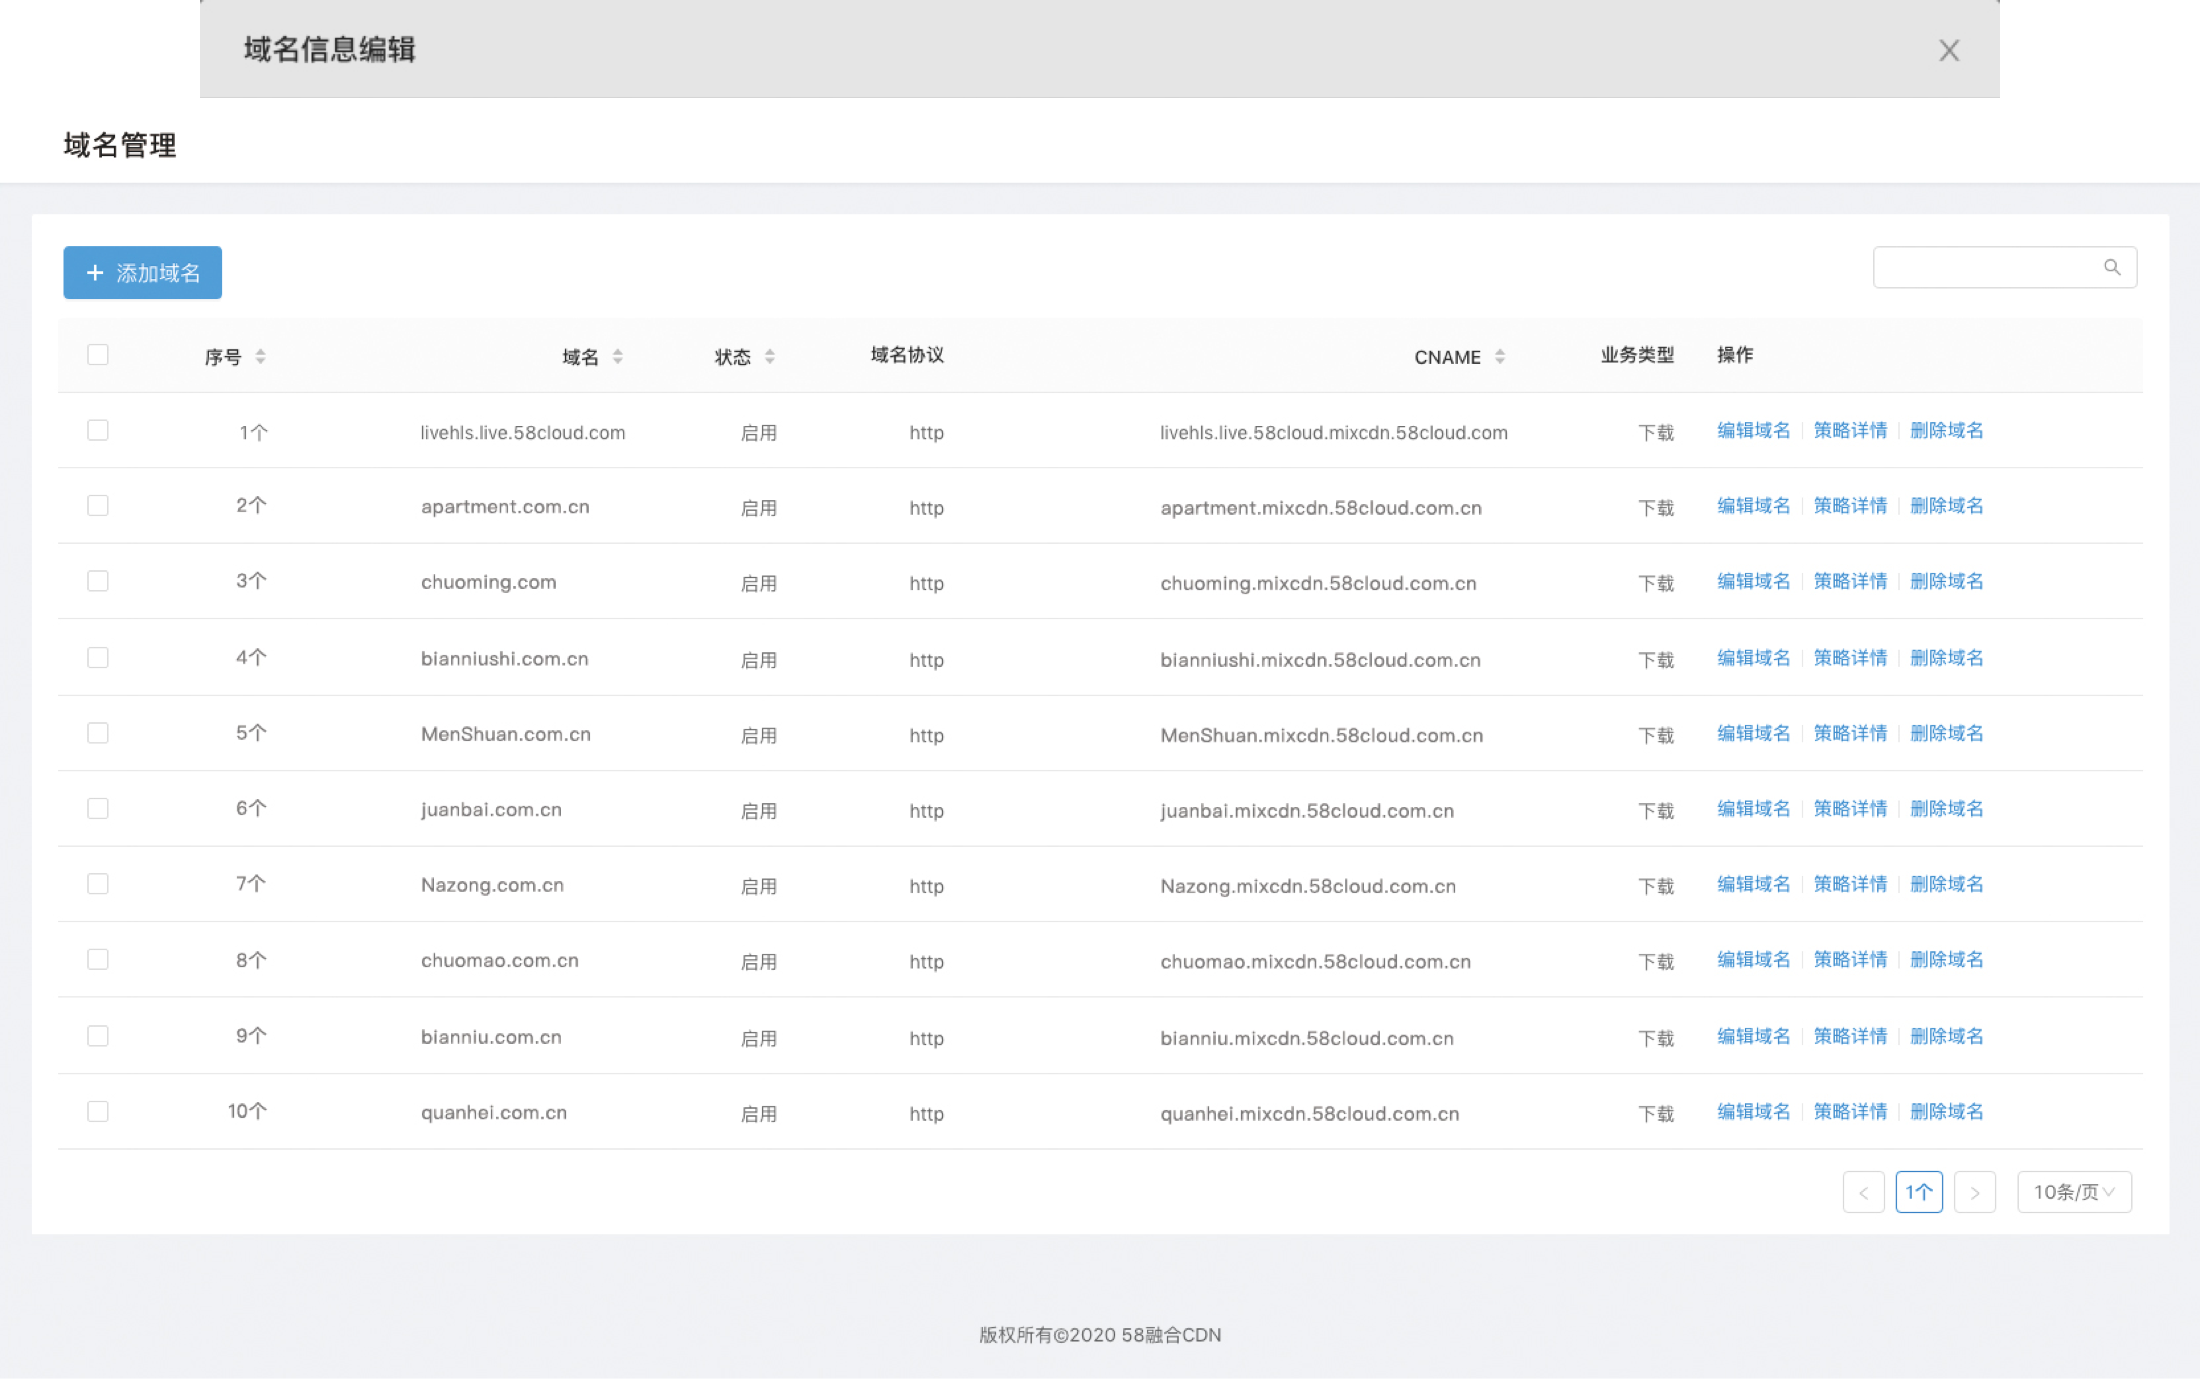Toggle the select-all header checkbox

(x=98, y=355)
